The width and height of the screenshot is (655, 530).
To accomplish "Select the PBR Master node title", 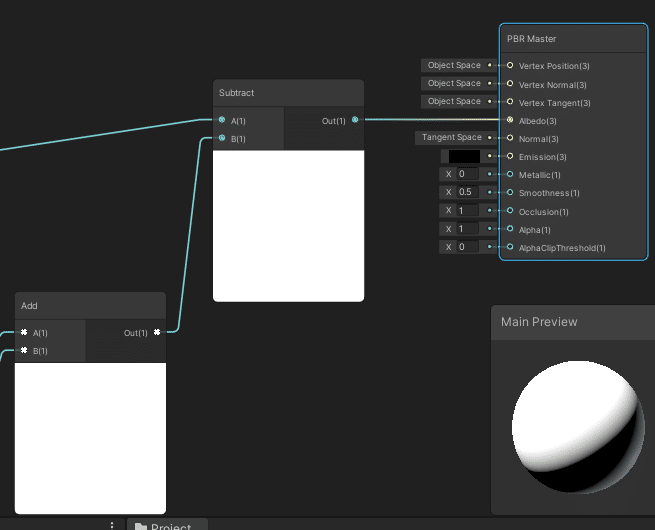I will [x=531, y=39].
